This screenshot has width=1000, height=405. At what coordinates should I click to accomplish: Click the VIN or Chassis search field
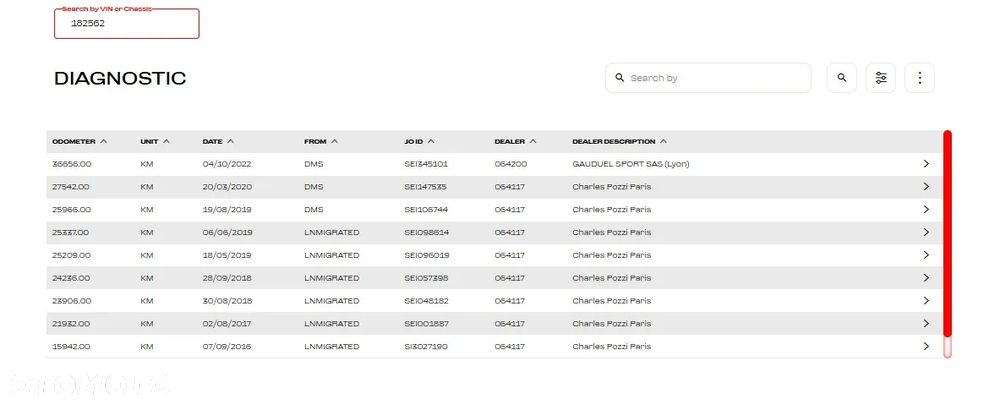tap(127, 24)
